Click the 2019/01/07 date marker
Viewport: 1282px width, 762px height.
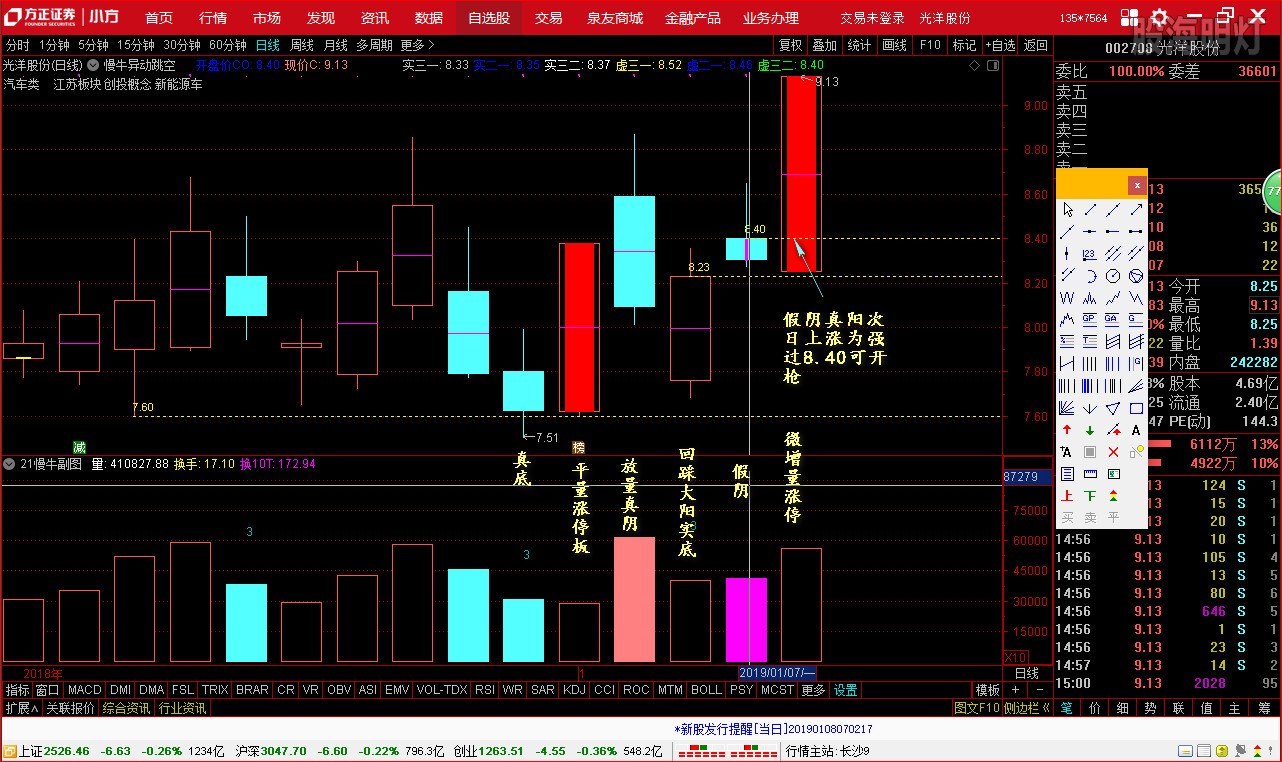tap(778, 674)
